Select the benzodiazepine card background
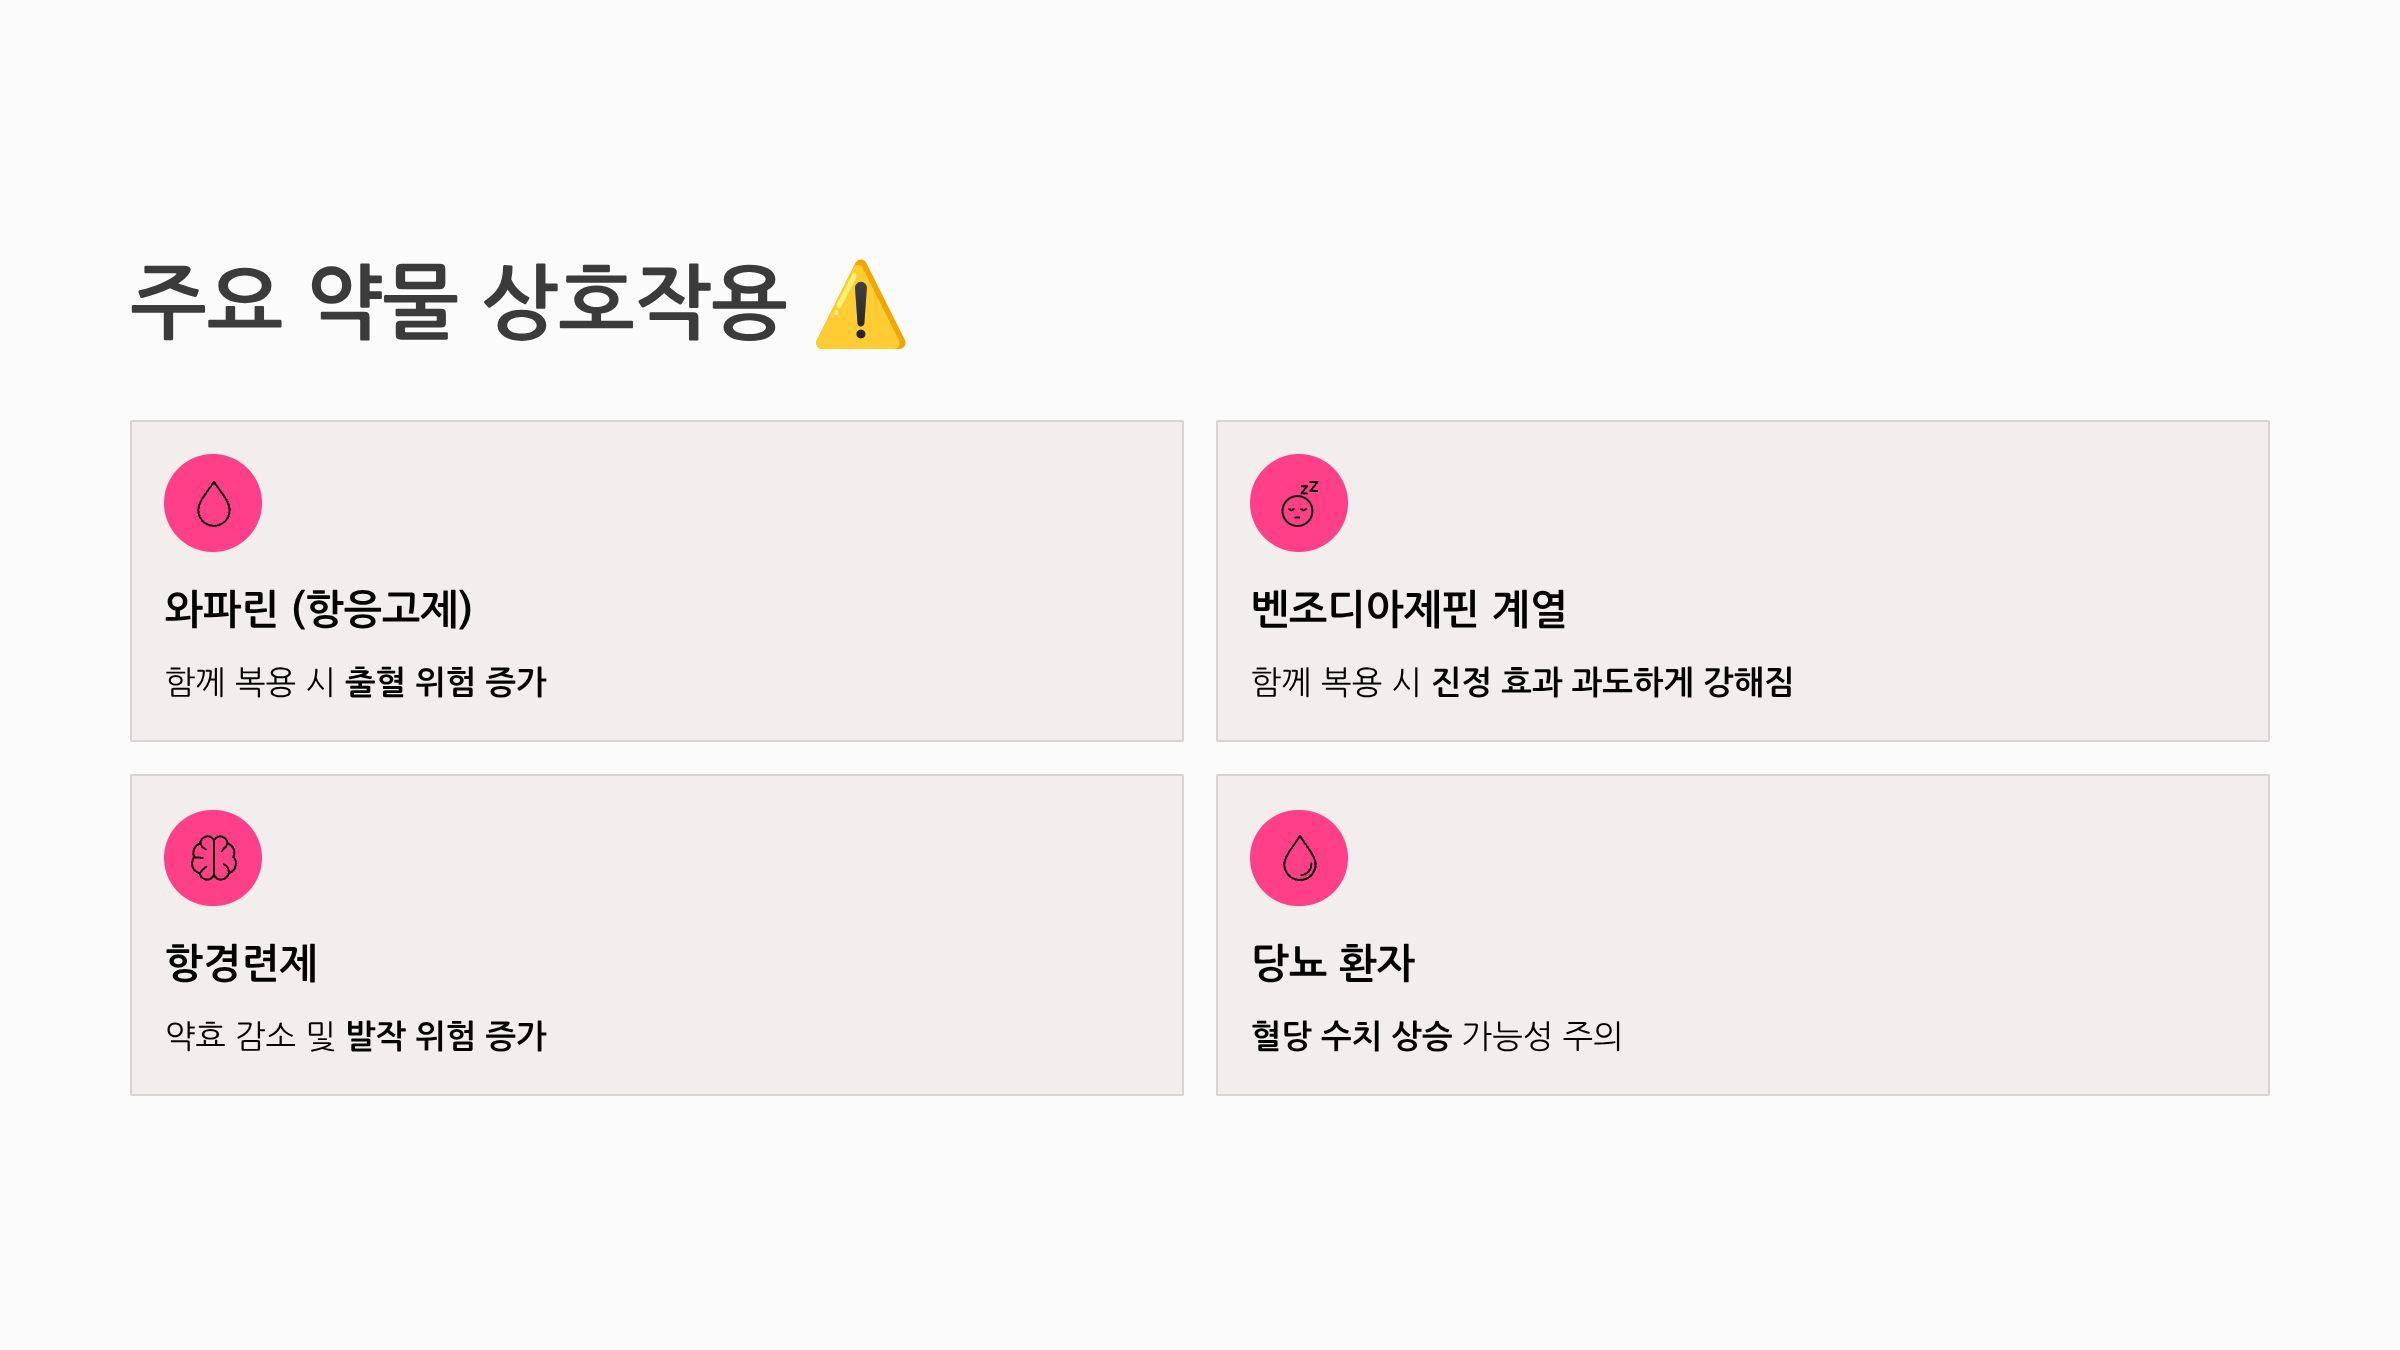This screenshot has width=2400, height=1350. (1743, 581)
